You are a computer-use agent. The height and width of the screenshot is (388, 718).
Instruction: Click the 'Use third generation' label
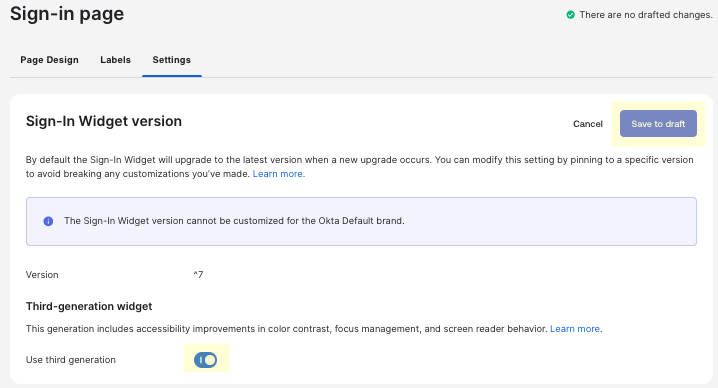tap(71, 360)
